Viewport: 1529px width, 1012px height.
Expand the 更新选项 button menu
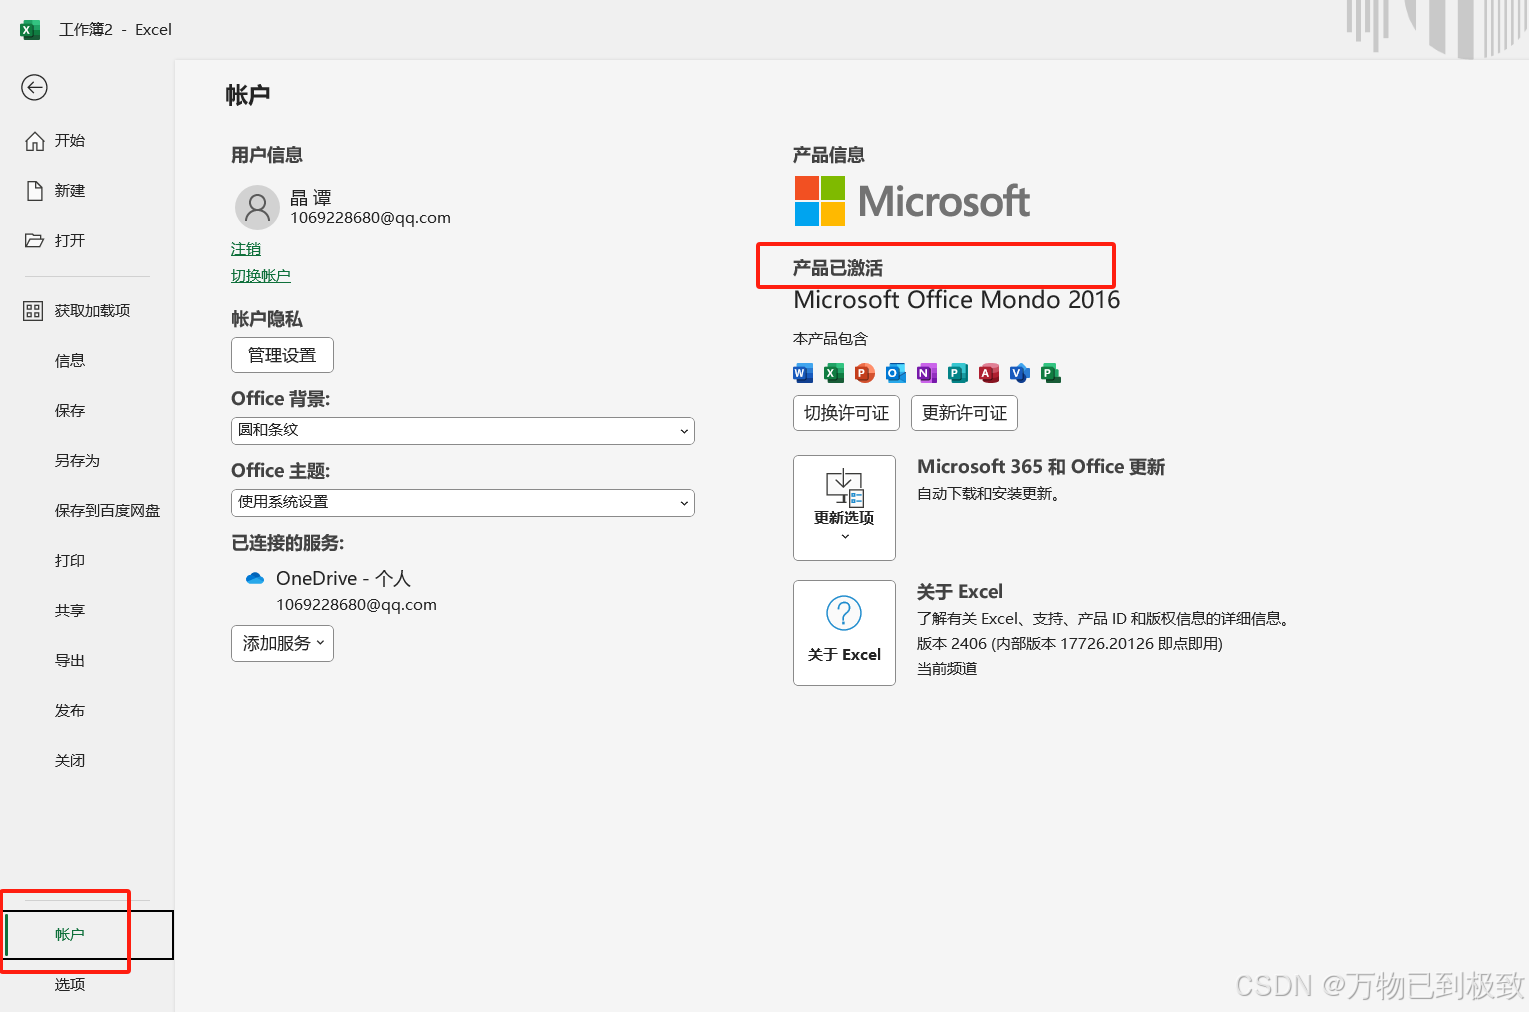[x=844, y=508]
